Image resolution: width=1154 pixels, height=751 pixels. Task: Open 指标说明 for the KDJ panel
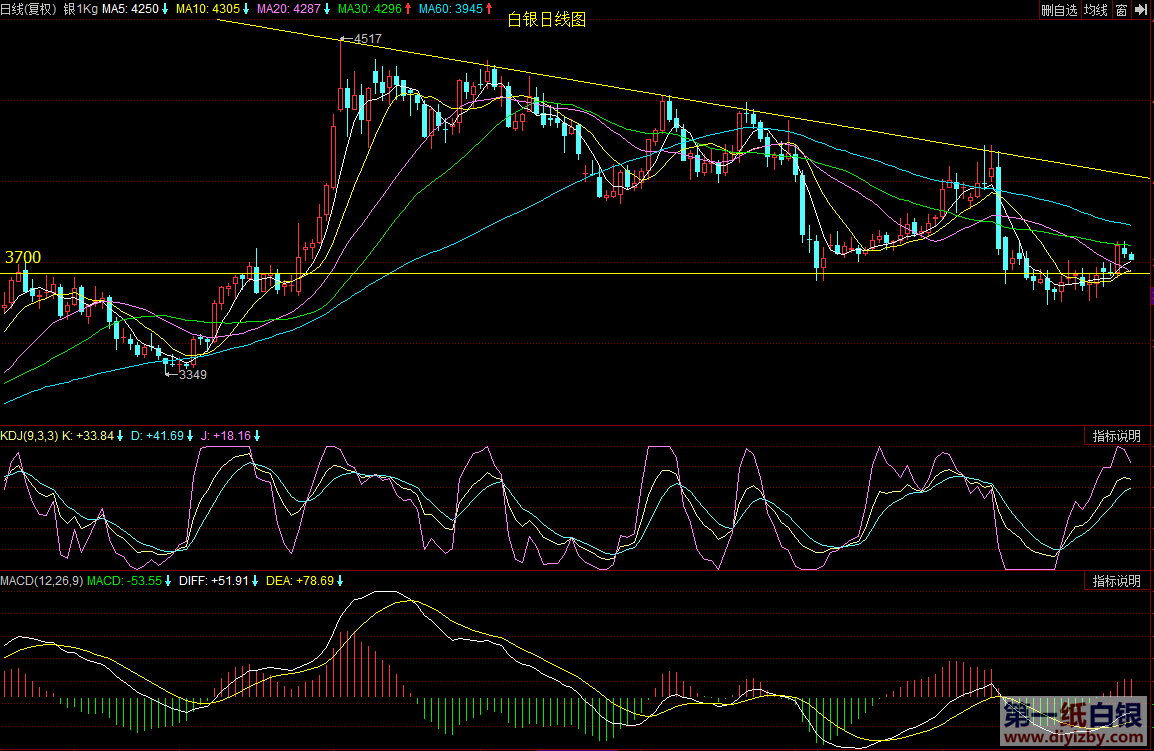click(1115, 436)
